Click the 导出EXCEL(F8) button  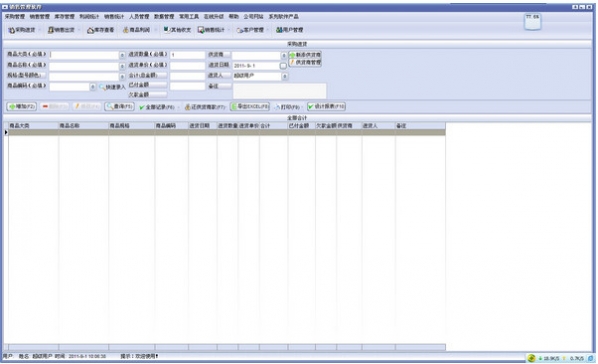coord(250,106)
